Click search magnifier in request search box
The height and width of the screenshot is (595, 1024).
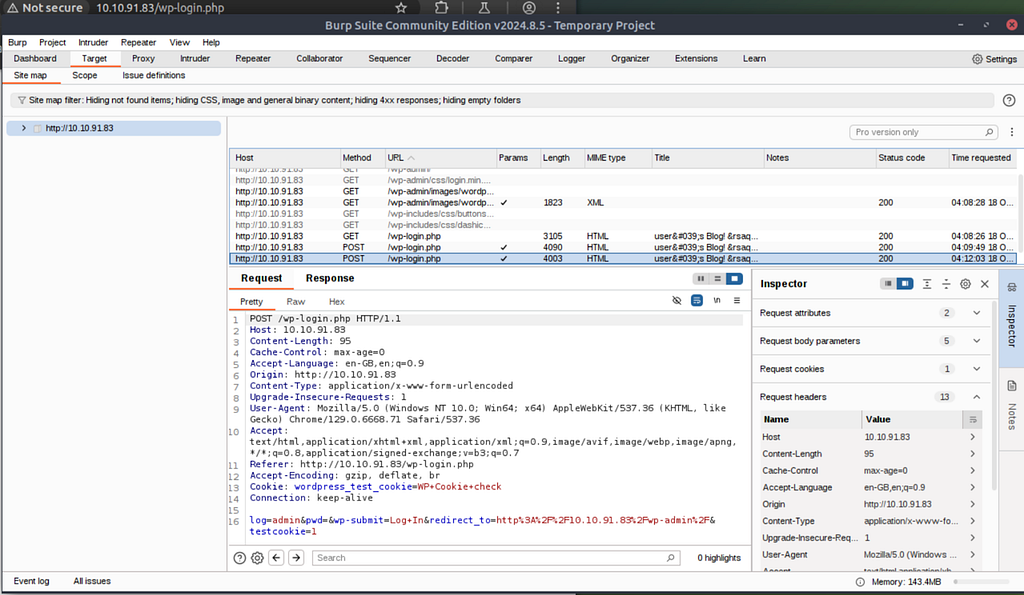tap(670, 558)
